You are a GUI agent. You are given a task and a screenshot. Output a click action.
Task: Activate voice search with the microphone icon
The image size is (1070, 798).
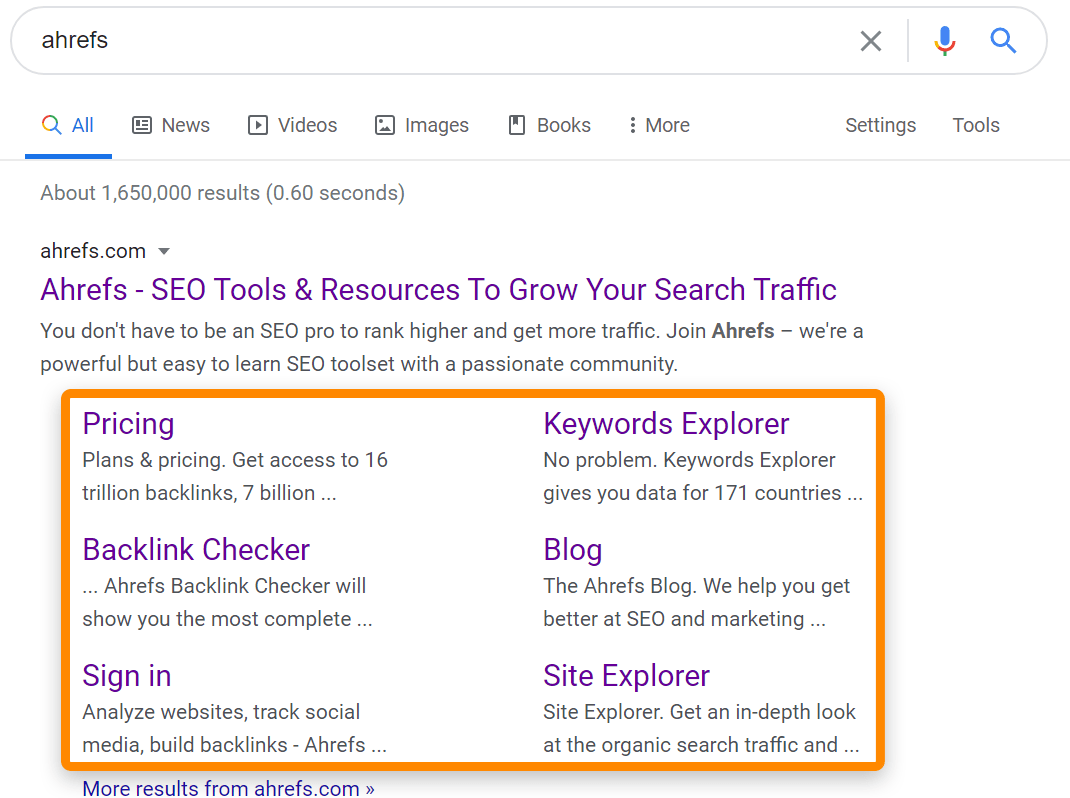(944, 41)
